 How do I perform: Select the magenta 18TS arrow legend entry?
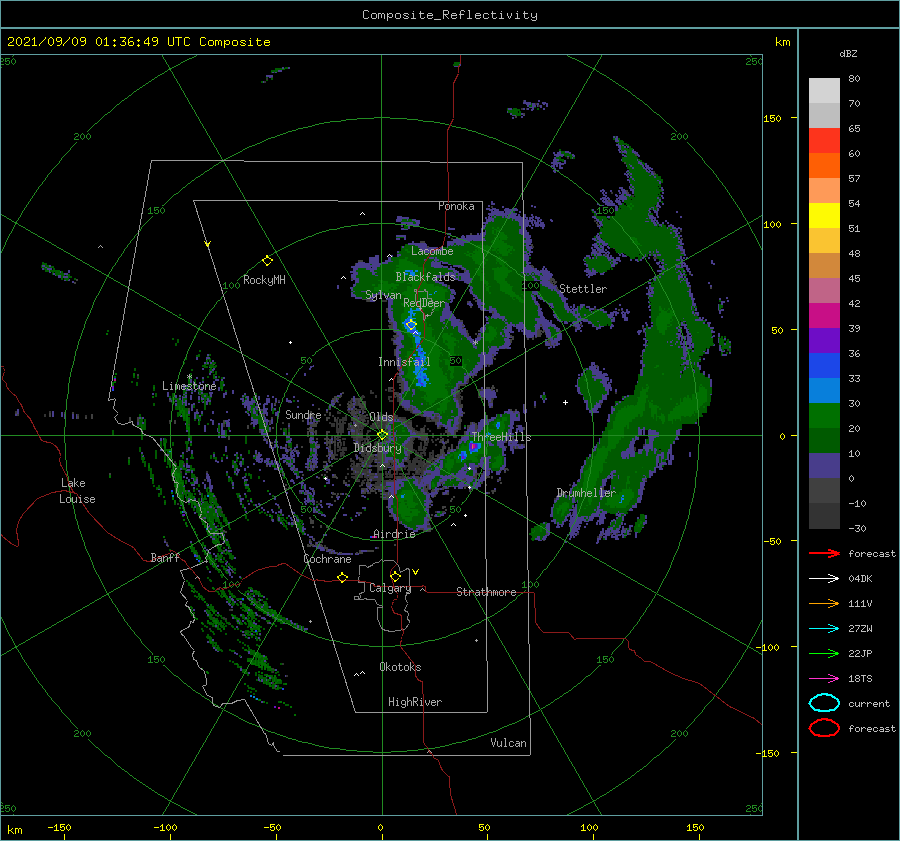coord(824,679)
